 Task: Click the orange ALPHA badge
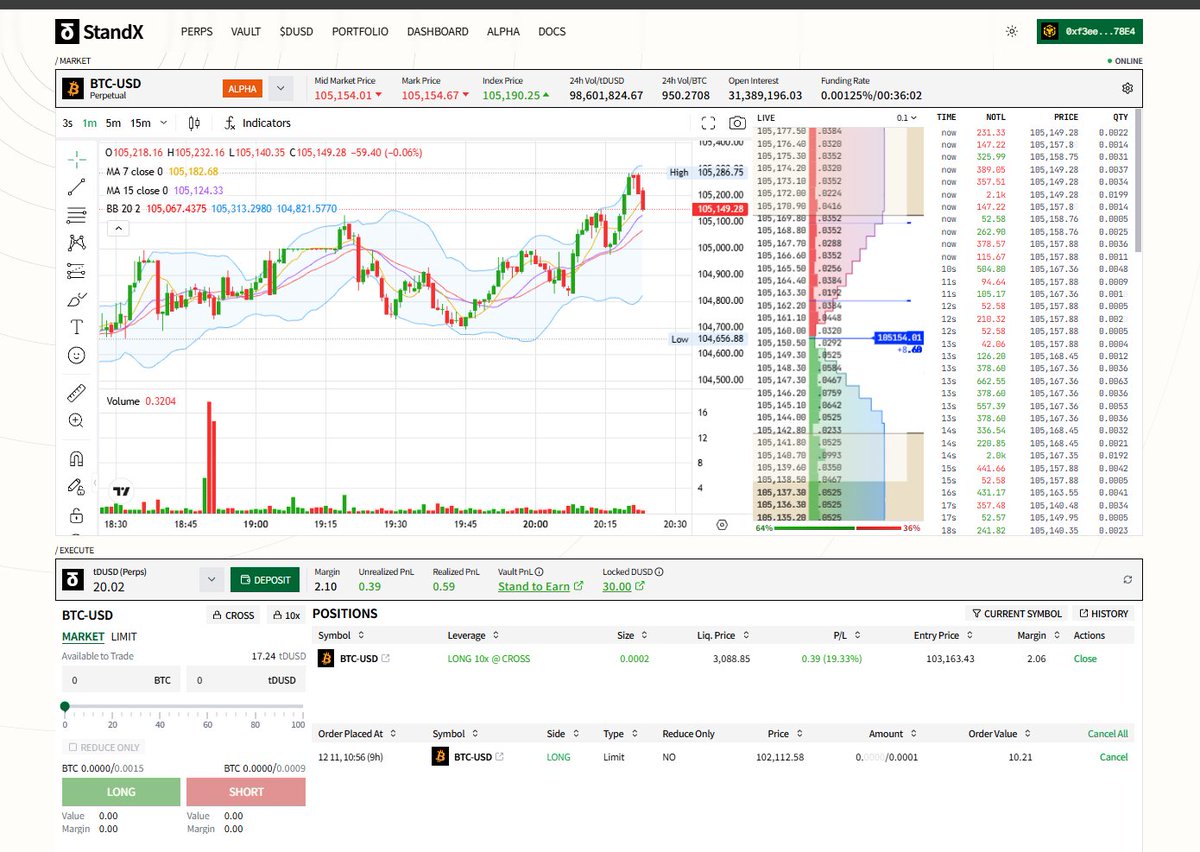(x=242, y=88)
